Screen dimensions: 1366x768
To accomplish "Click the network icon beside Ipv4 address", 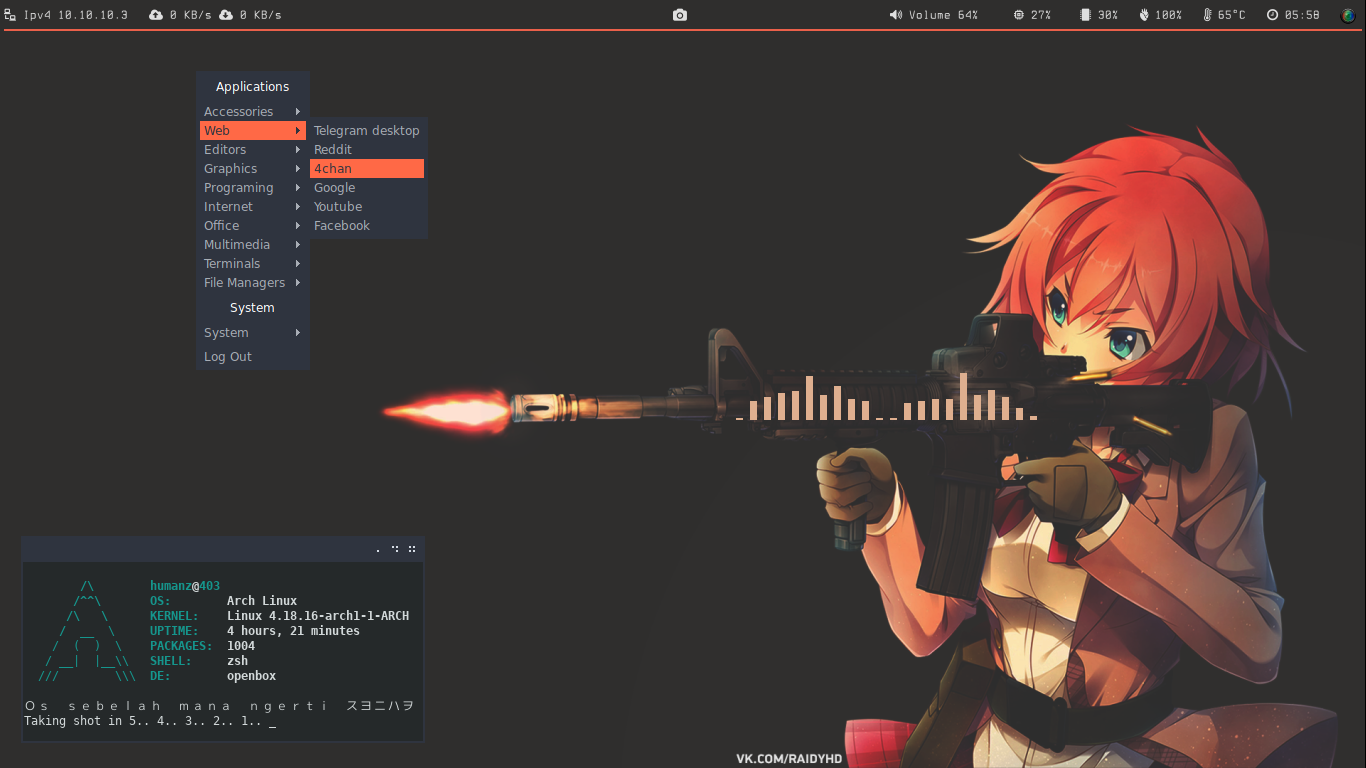I will 10,15.
